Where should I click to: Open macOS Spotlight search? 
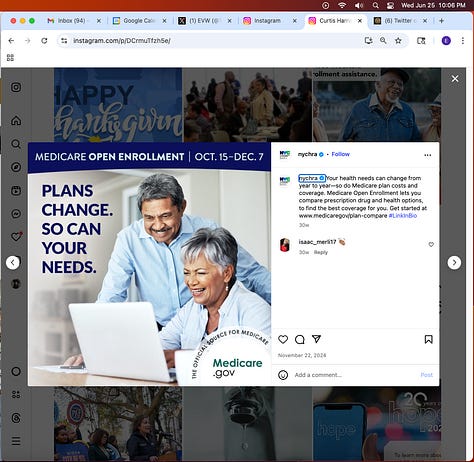pyautogui.click(x=376, y=5)
